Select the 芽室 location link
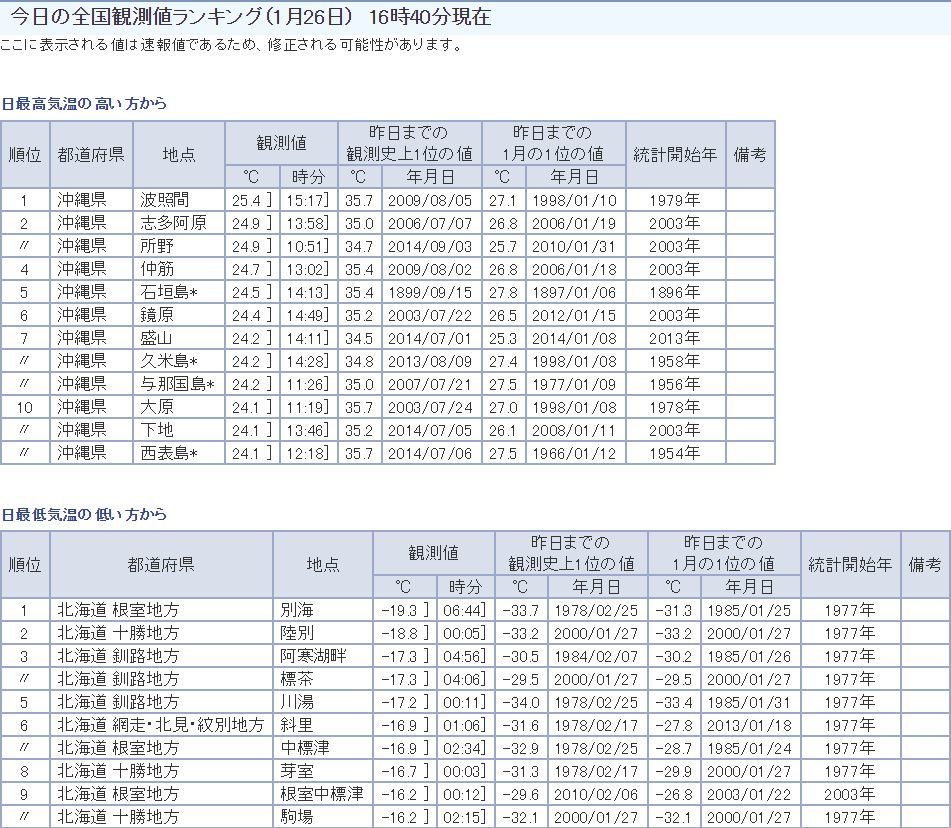951x828 pixels. [x=298, y=770]
